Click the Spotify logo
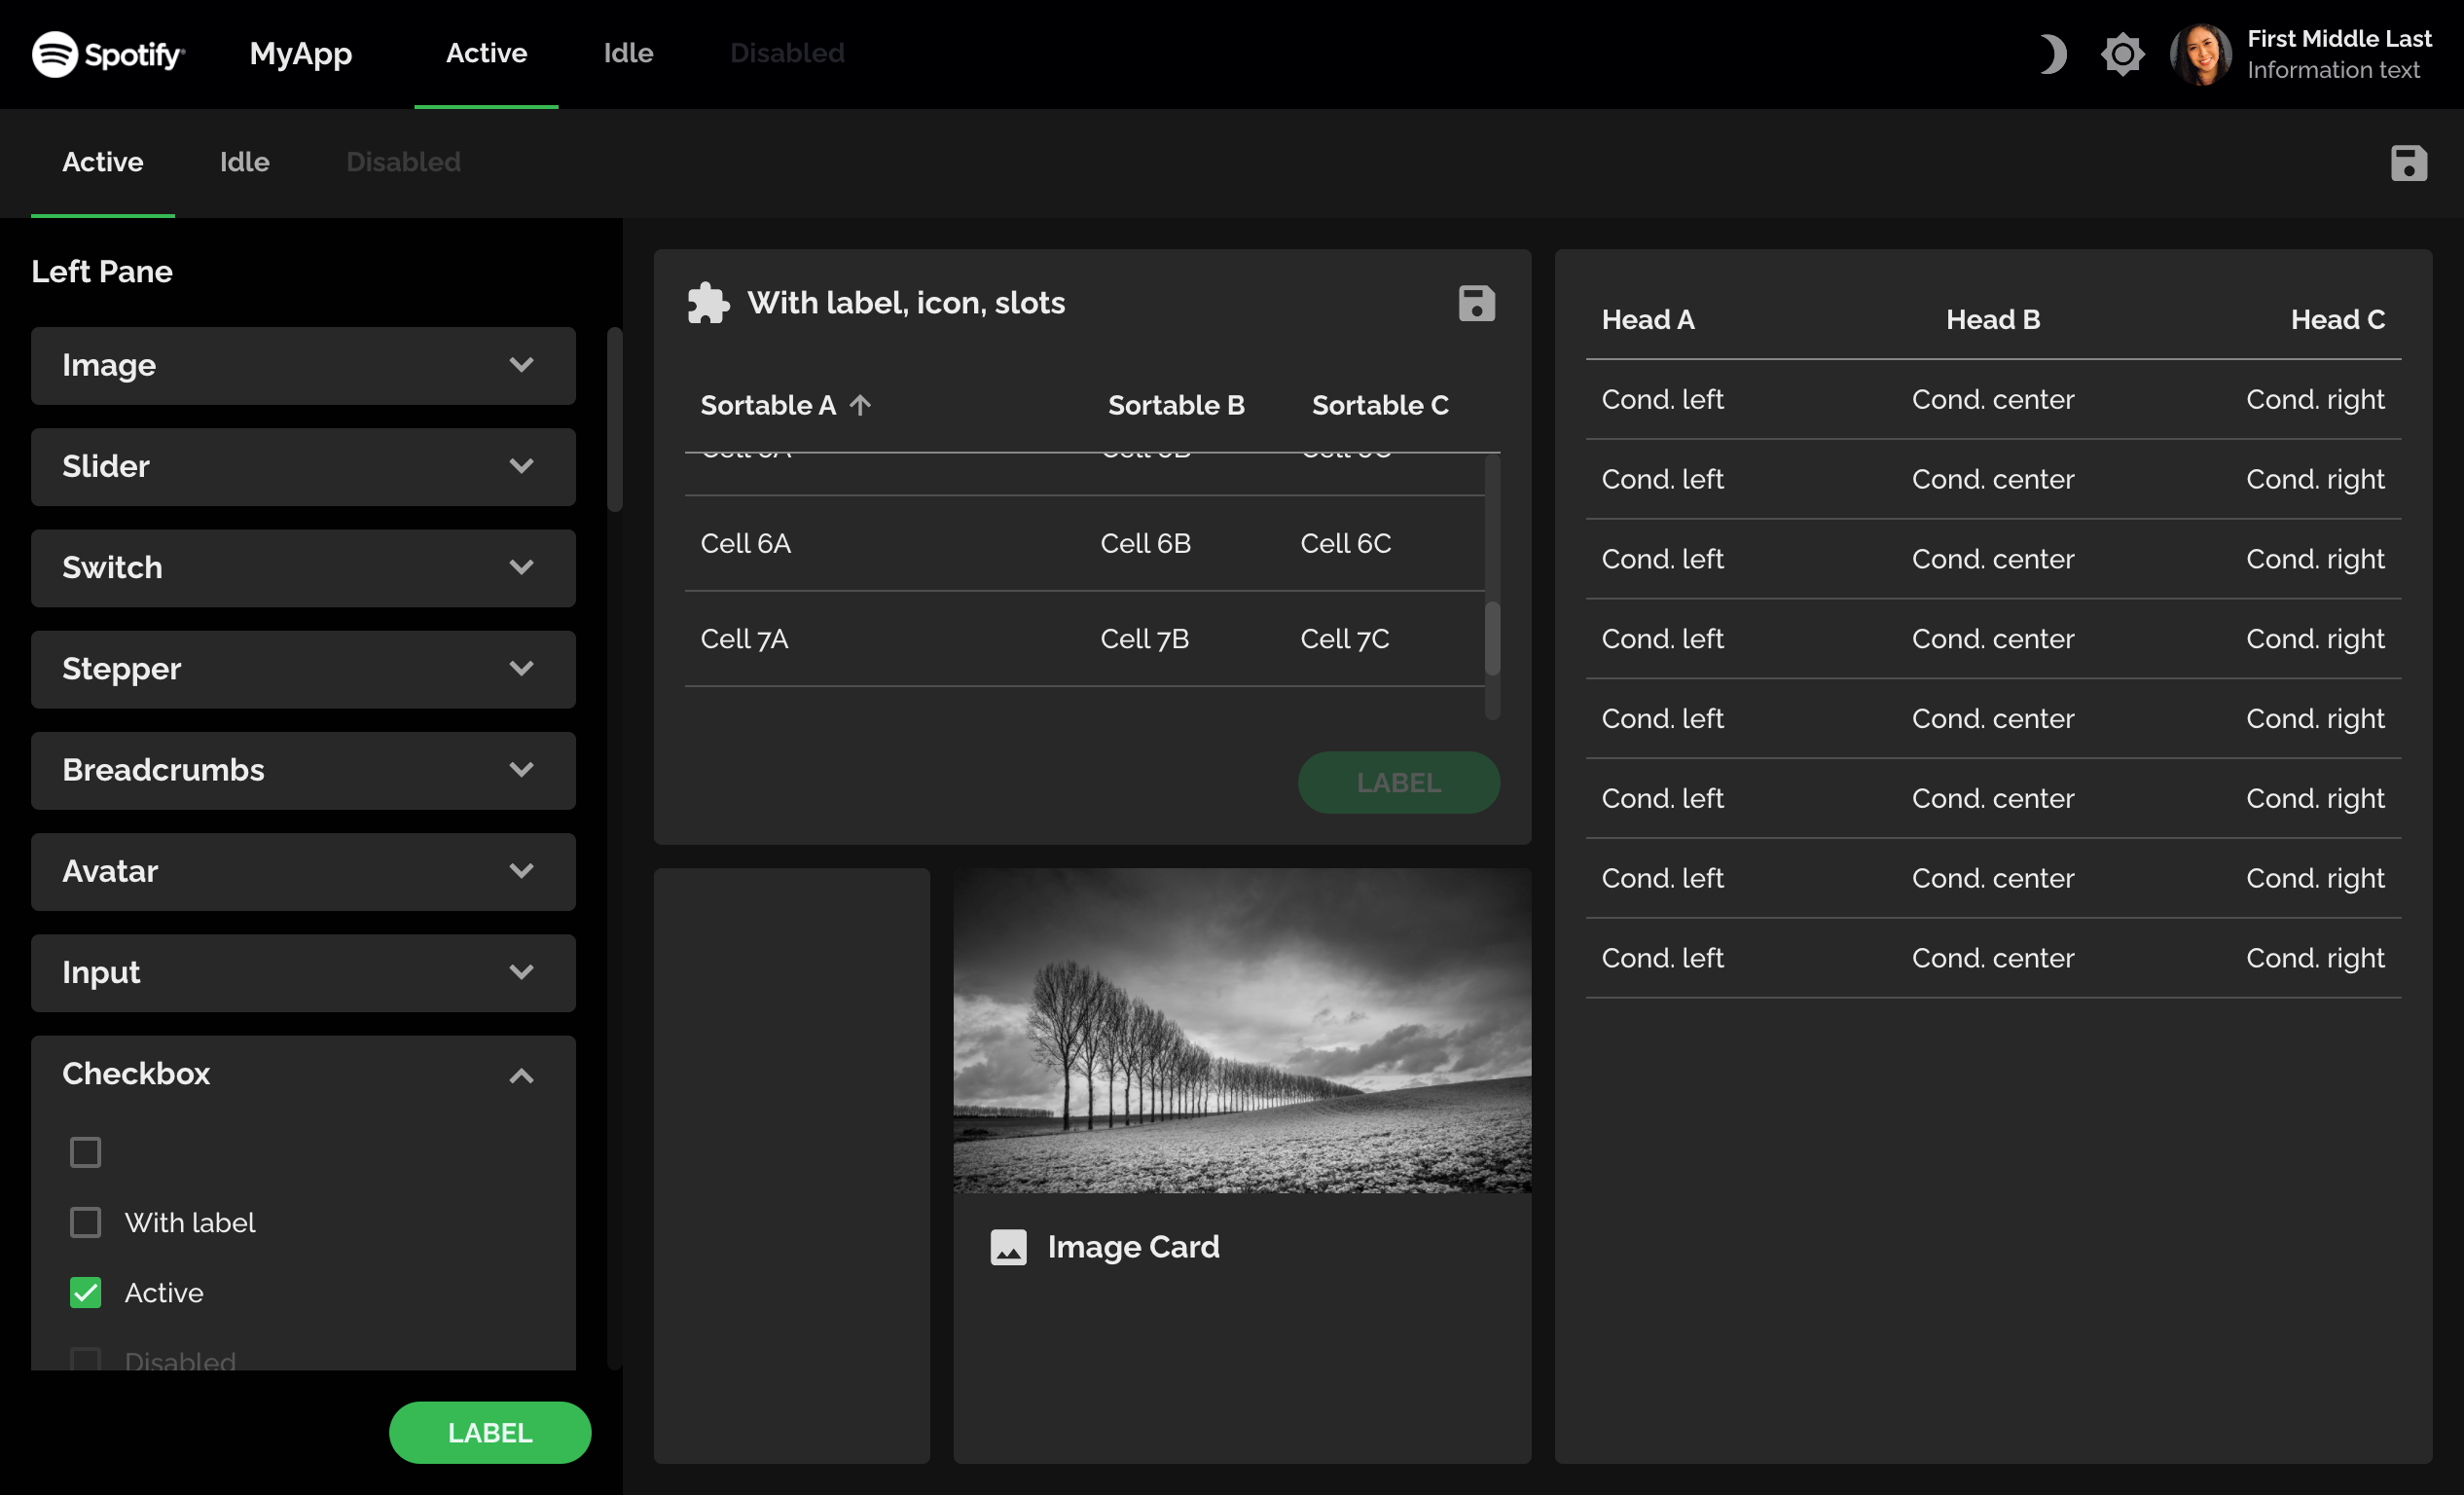 coord(108,54)
